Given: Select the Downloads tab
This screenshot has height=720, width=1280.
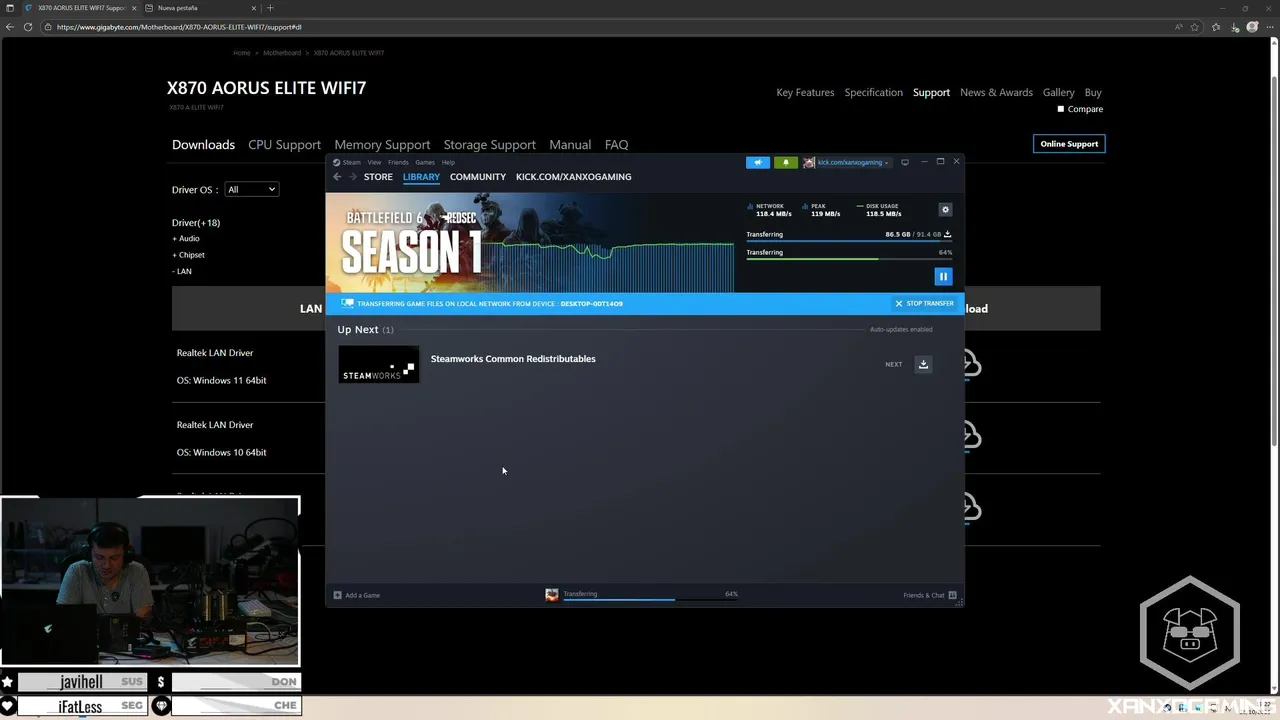Looking at the screenshot, I should tap(203, 145).
